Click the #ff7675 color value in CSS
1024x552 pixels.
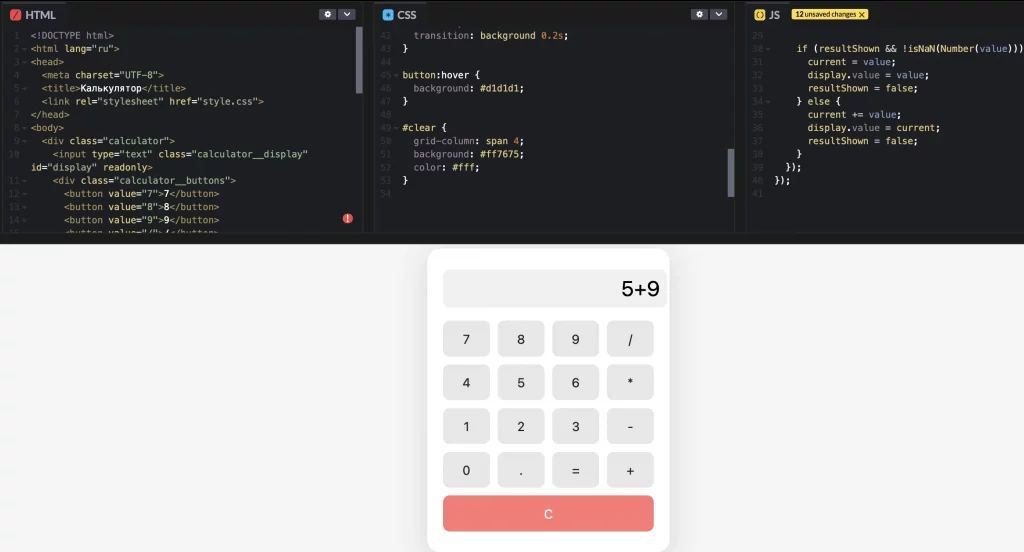(x=499, y=154)
